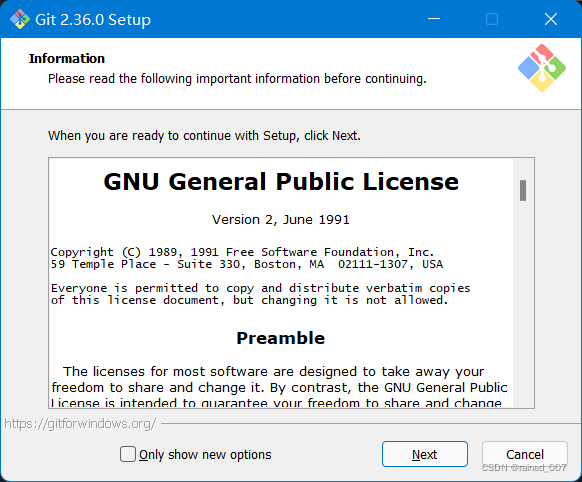The height and width of the screenshot is (482, 582).
Task: Click the Cancel button
Action: 524,454
